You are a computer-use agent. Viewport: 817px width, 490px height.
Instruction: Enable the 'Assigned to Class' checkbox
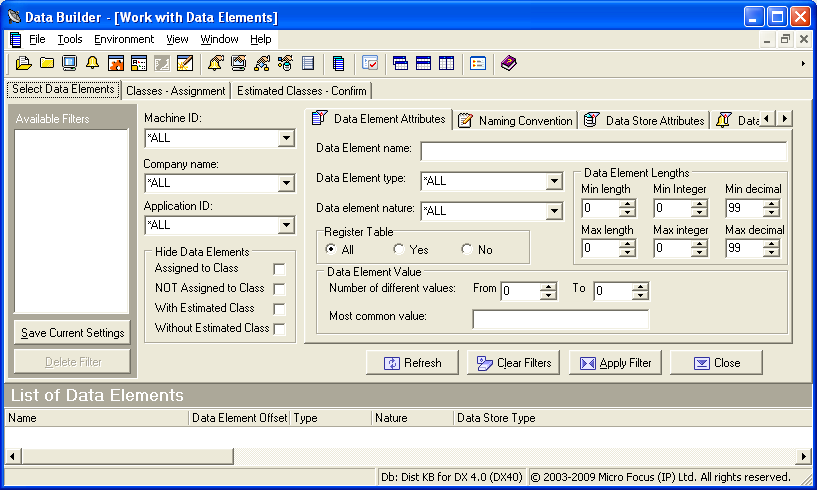(x=279, y=269)
